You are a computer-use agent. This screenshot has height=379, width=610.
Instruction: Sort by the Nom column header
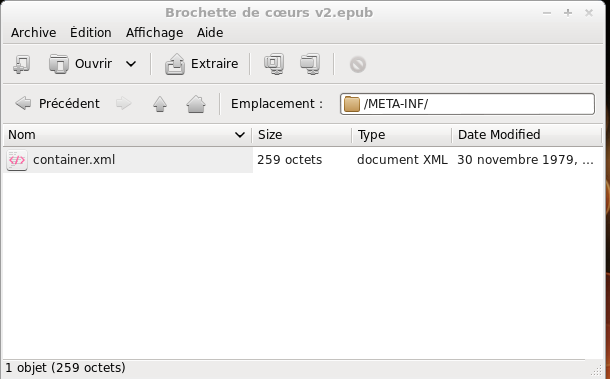pos(127,135)
